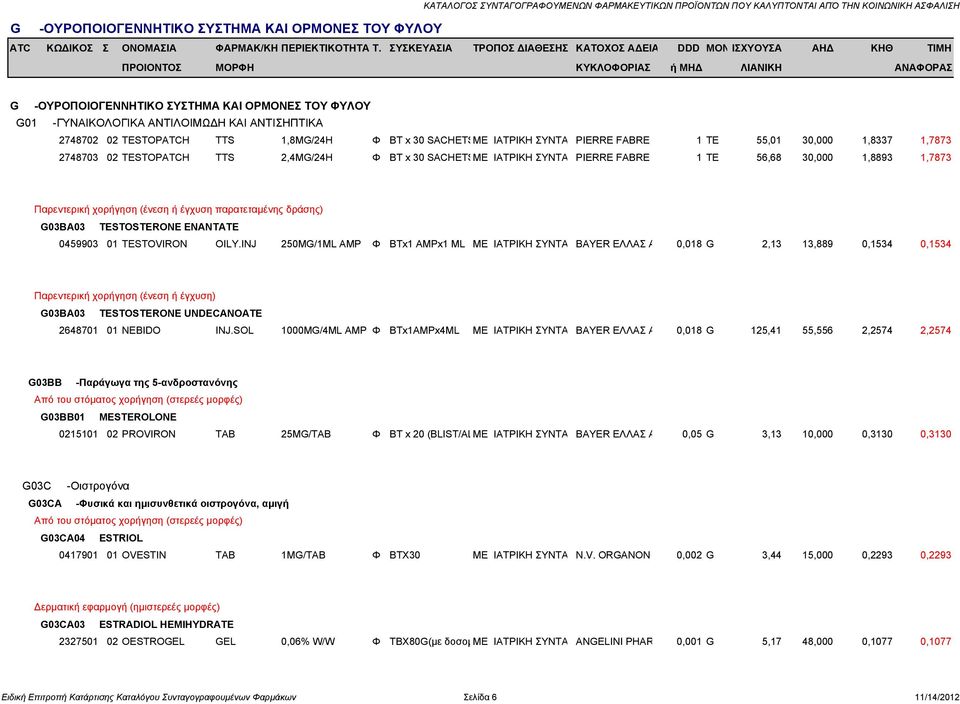The height and width of the screenshot is (704, 960).
Task: Click the ΑΗΔ column header
Action: [x=822, y=48]
